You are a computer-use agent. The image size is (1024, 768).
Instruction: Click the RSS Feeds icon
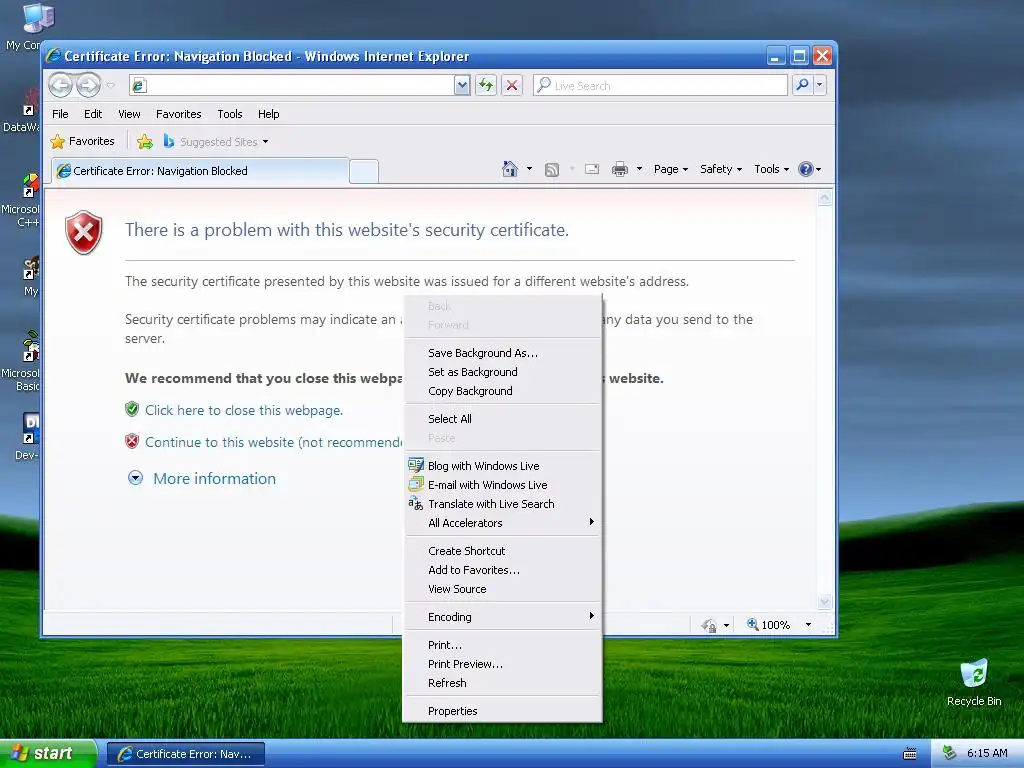[x=552, y=170]
